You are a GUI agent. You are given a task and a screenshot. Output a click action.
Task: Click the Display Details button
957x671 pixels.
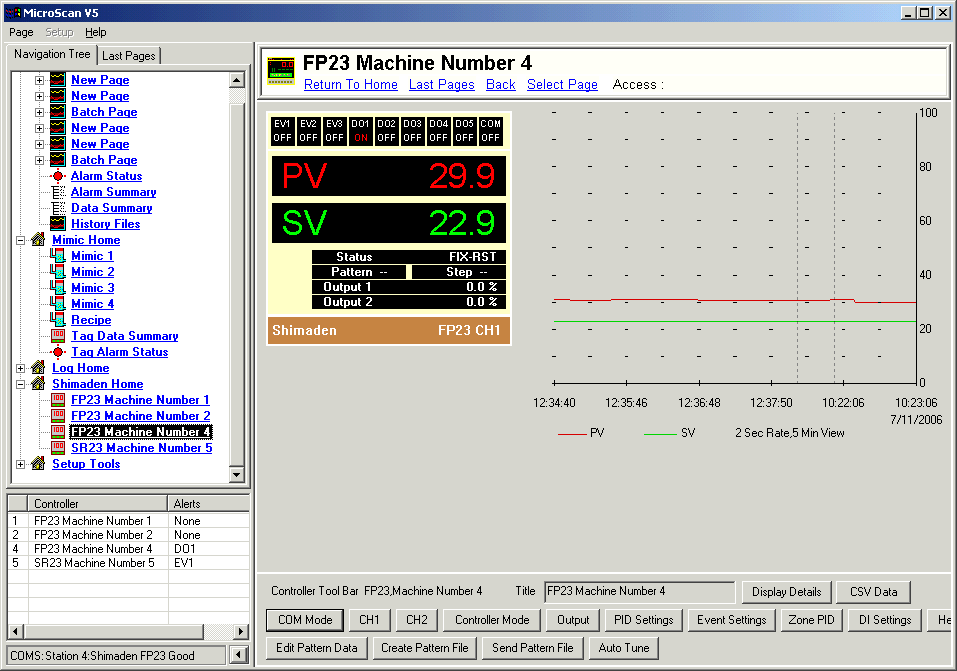click(x=787, y=592)
